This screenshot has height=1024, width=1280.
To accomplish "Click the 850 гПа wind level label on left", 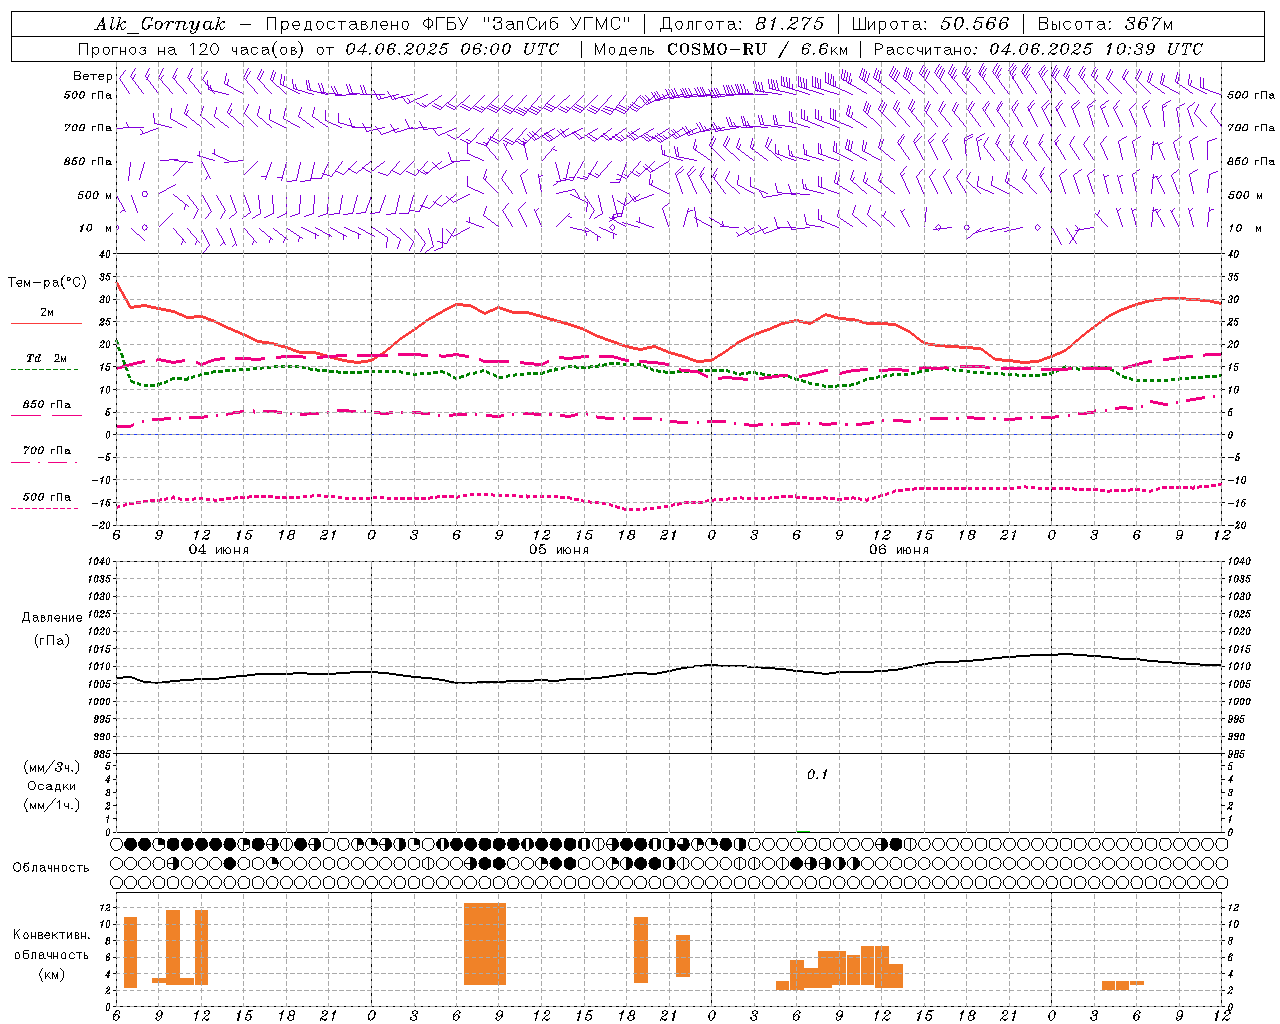I will click(88, 161).
